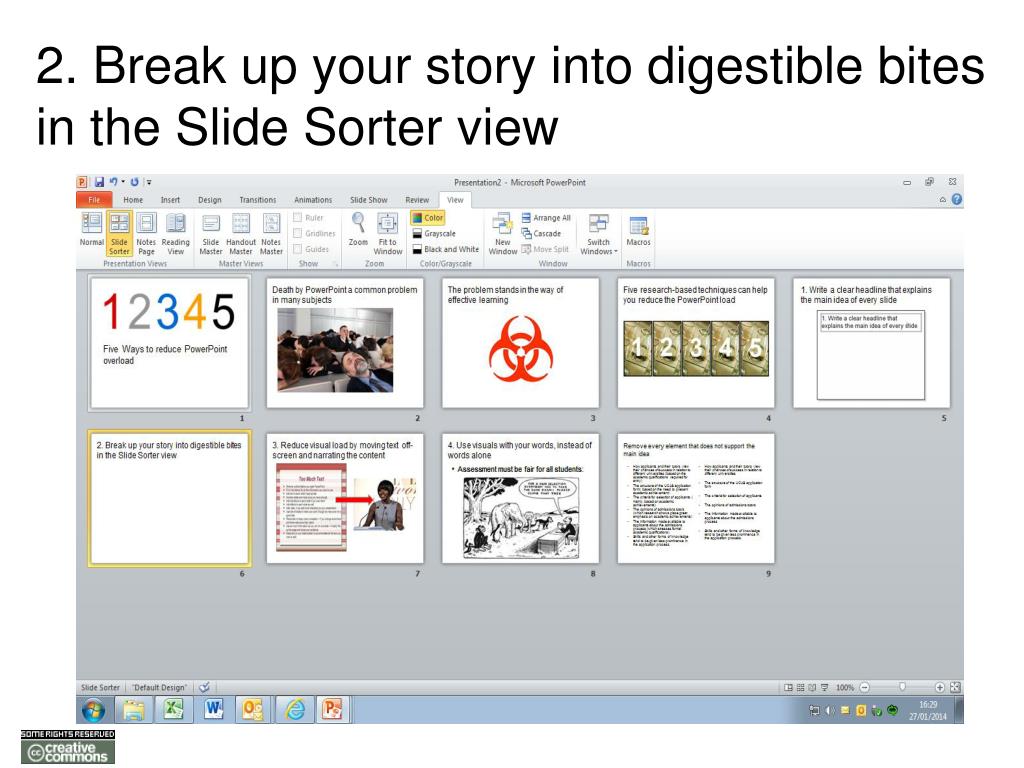Start Slide Show from status bar icon
The width and height of the screenshot is (1024, 768).
click(x=825, y=687)
